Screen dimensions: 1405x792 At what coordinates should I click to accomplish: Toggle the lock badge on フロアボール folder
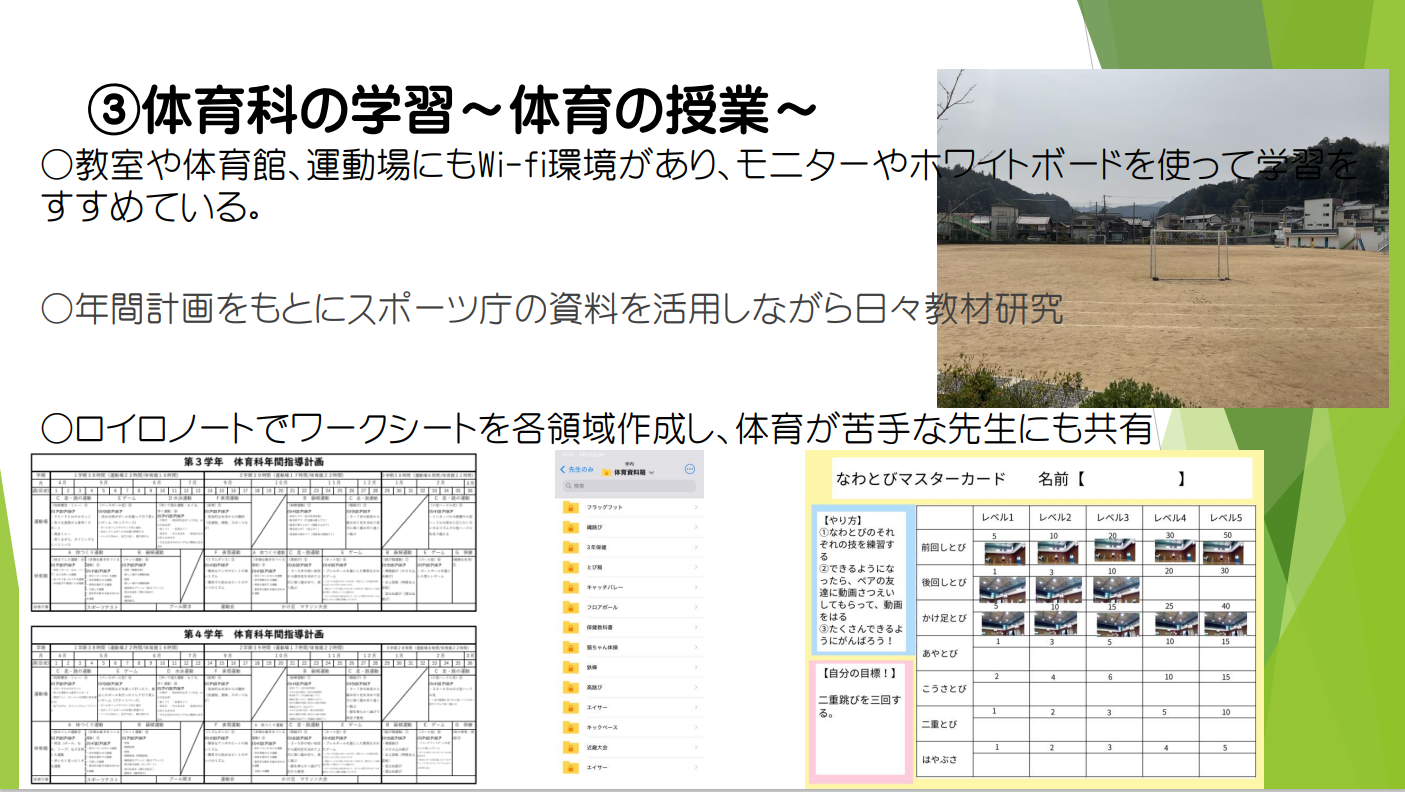pyautogui.click(x=572, y=607)
